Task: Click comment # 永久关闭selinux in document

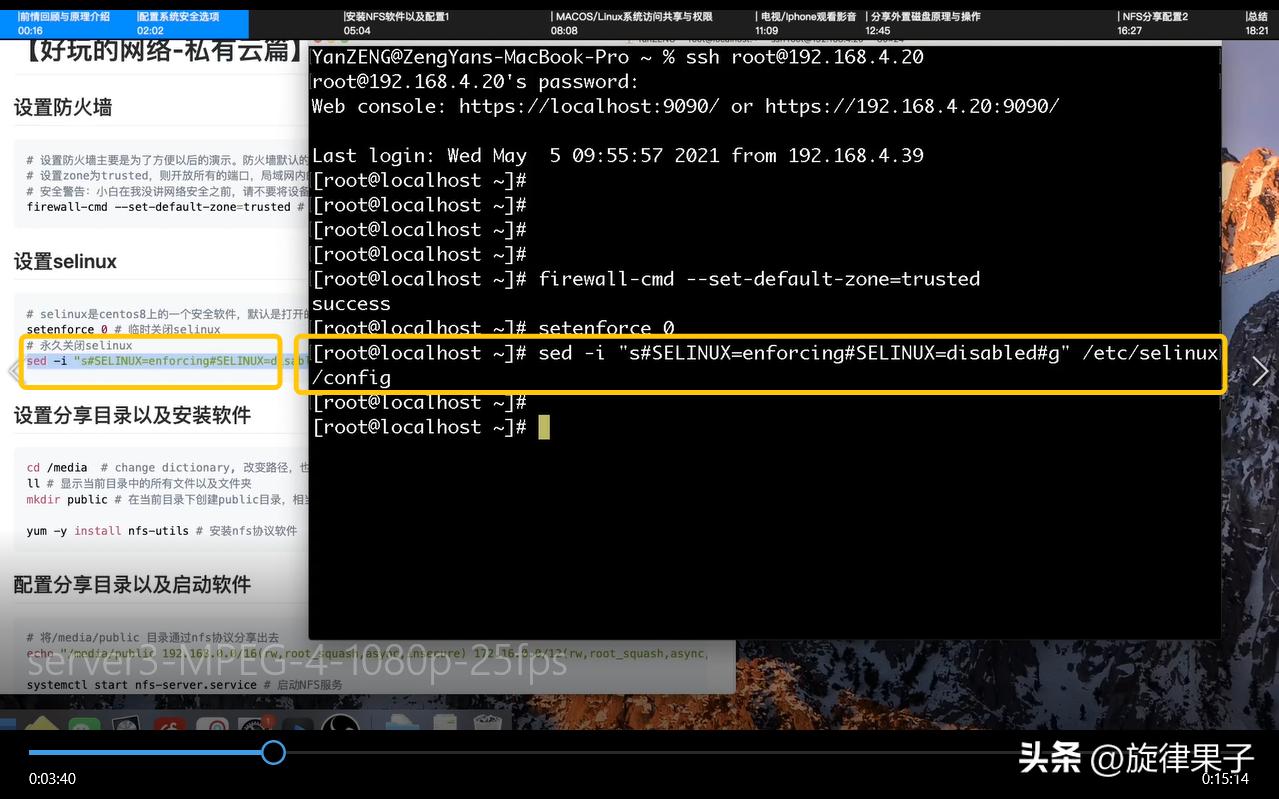Action: click(x=79, y=345)
